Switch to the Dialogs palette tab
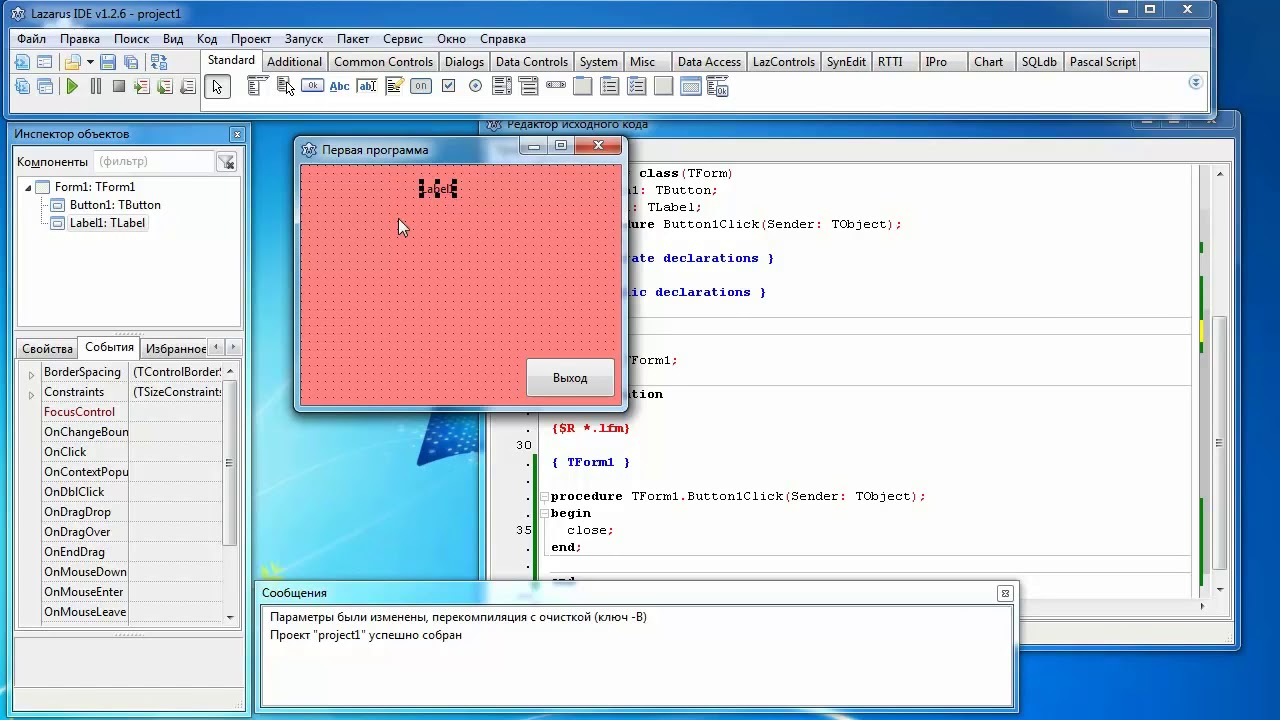Screen dimensions: 1280x720 click(464, 62)
